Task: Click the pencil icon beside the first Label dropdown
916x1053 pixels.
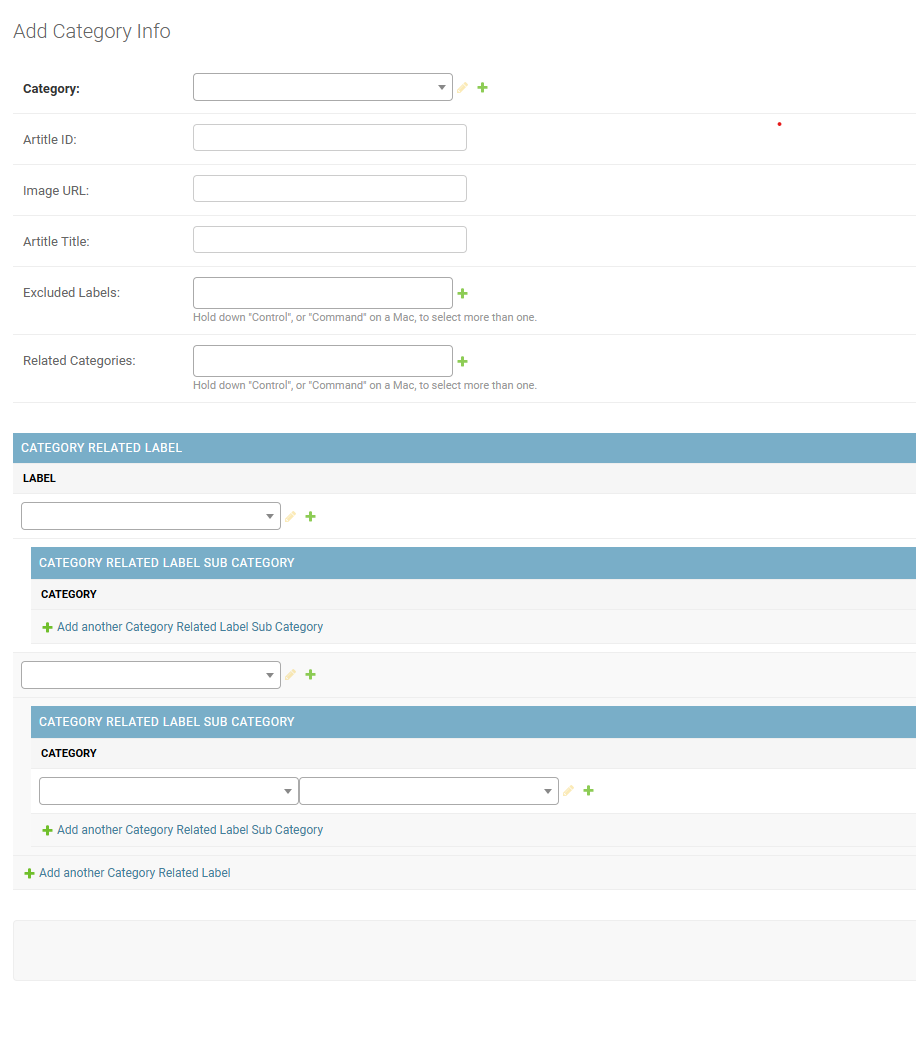Action: pyautogui.click(x=290, y=516)
